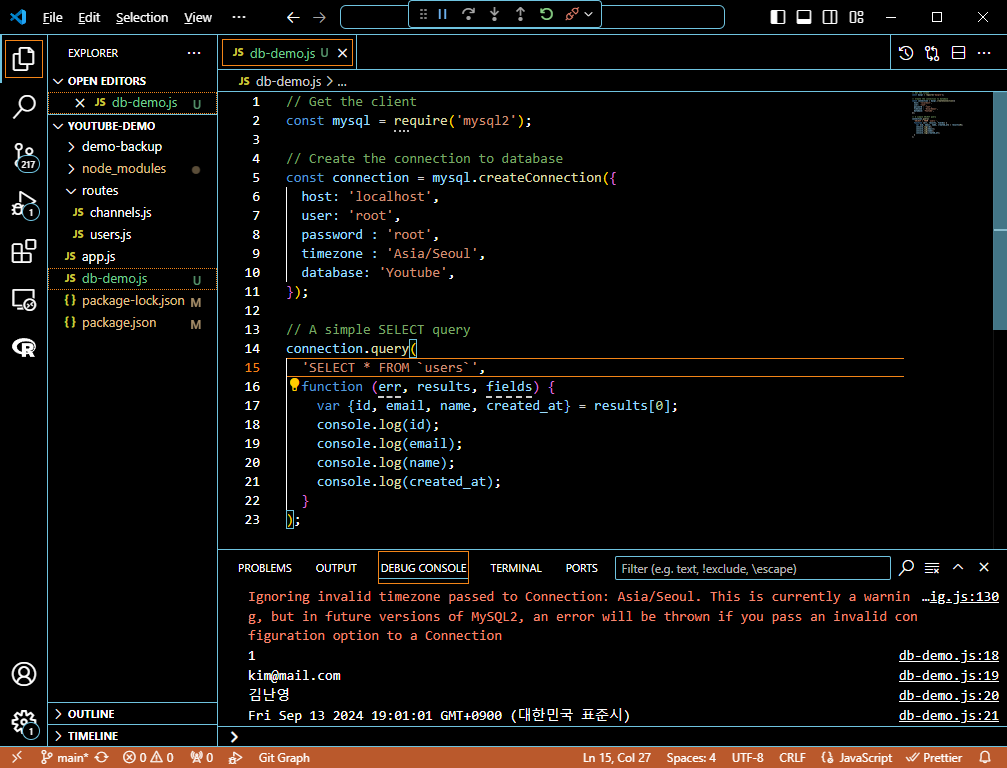Image resolution: width=1007 pixels, height=768 pixels.
Task: Open the db-demo.js:21 source link
Action: 949,715
